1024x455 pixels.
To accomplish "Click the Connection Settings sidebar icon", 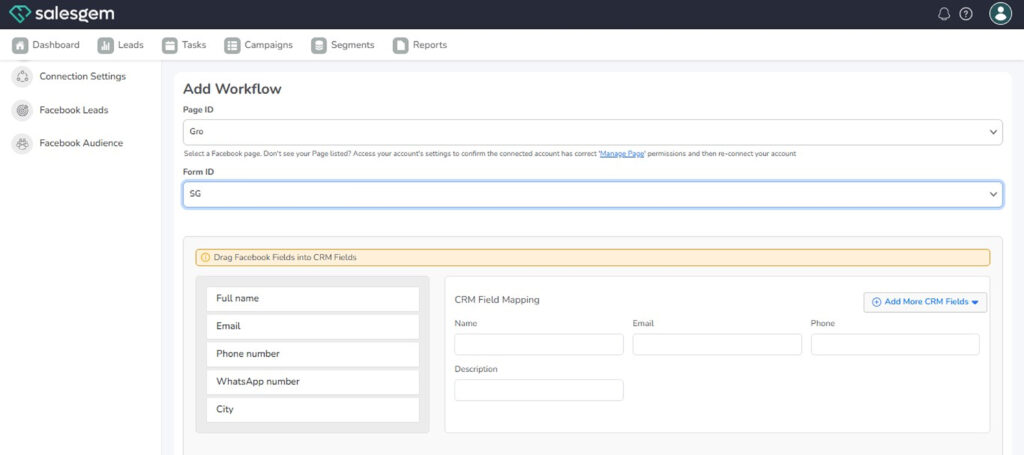I will pyautogui.click(x=21, y=77).
